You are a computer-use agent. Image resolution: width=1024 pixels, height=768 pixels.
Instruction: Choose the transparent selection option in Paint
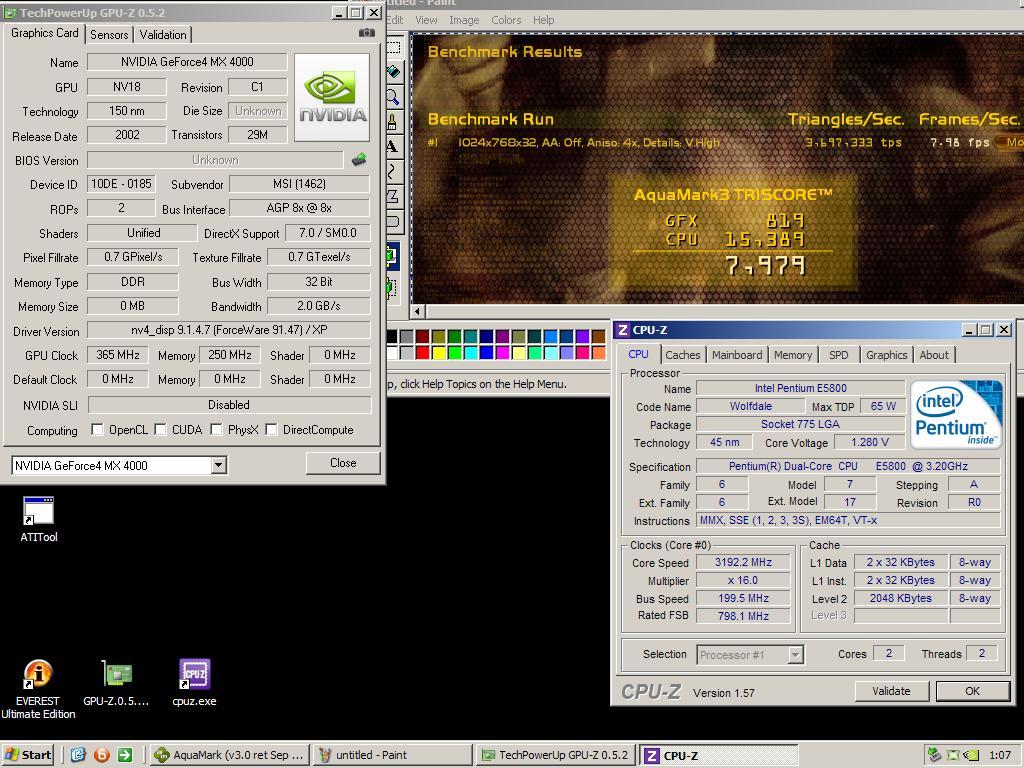click(392, 287)
